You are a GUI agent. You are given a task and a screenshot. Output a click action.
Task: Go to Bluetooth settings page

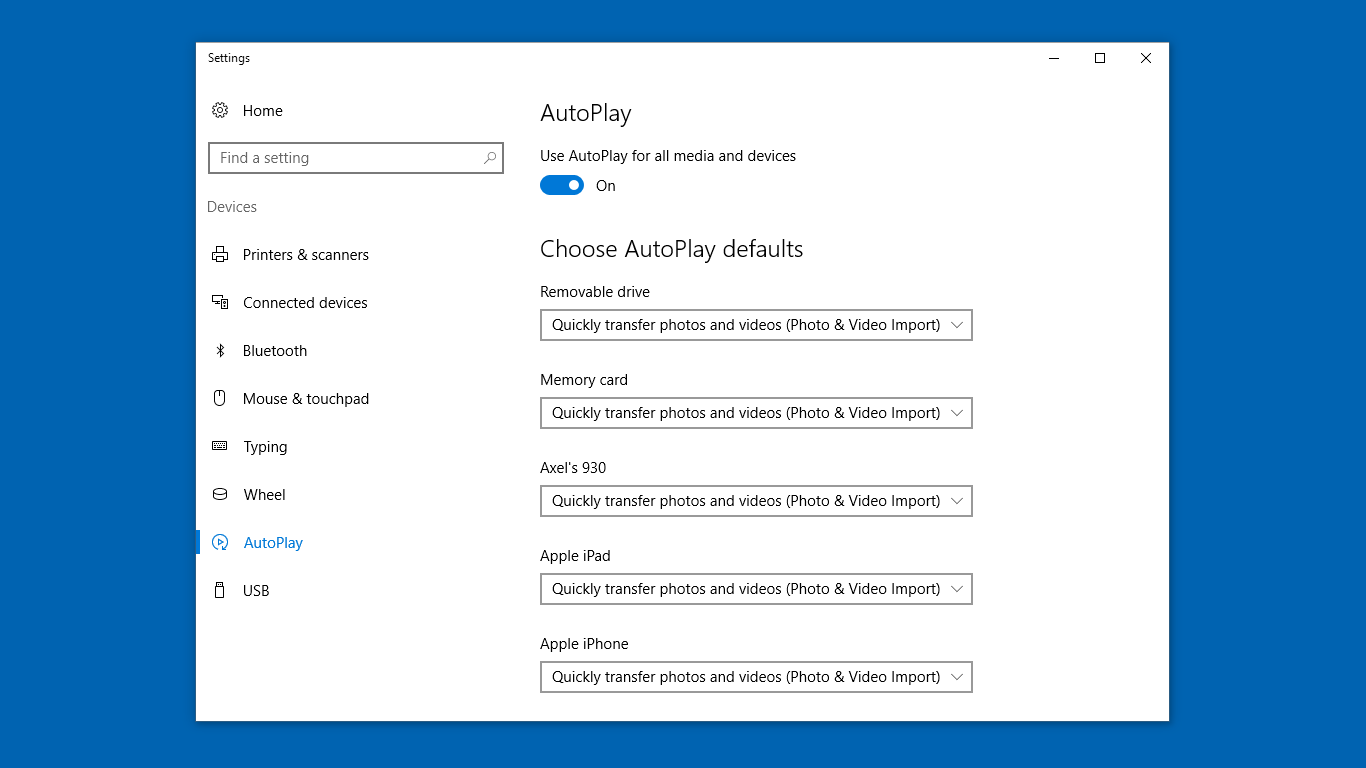(275, 351)
